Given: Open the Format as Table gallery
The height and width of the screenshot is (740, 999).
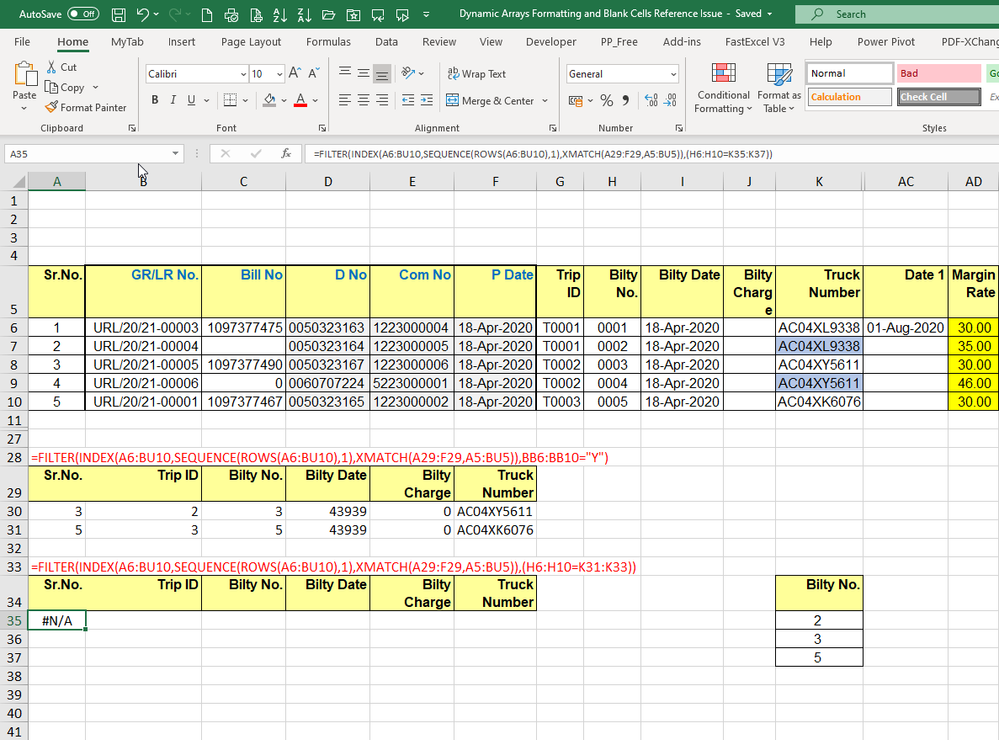Looking at the screenshot, I should [x=779, y=88].
